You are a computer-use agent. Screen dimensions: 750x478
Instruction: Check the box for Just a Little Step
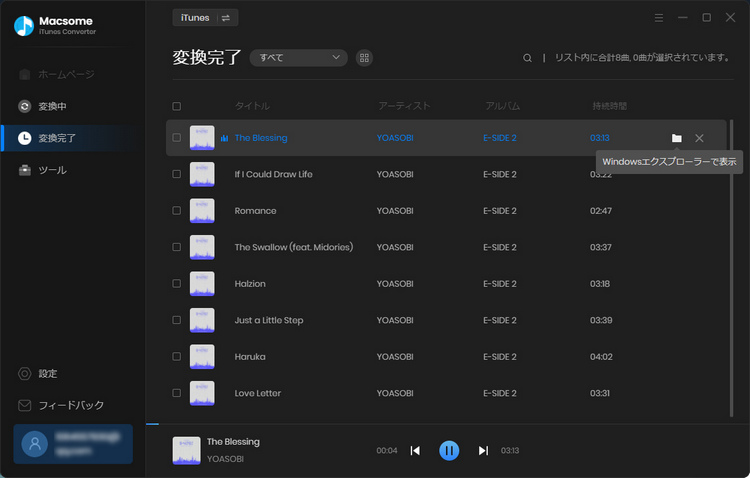point(176,320)
